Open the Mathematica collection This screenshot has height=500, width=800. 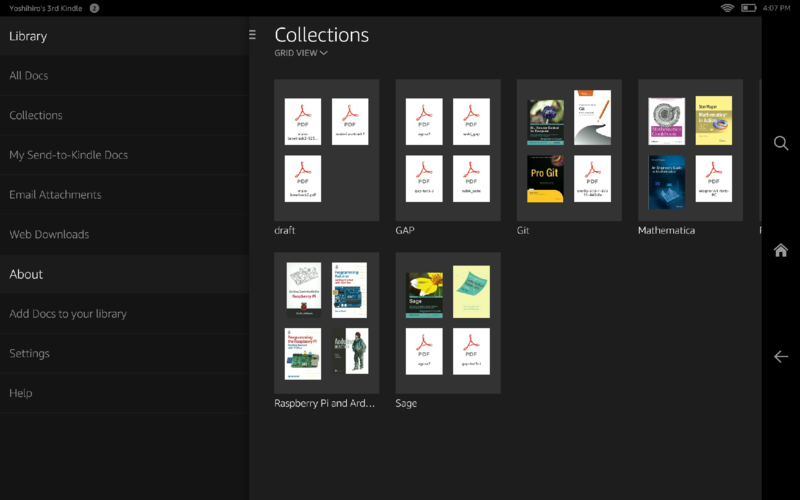[x=690, y=150]
